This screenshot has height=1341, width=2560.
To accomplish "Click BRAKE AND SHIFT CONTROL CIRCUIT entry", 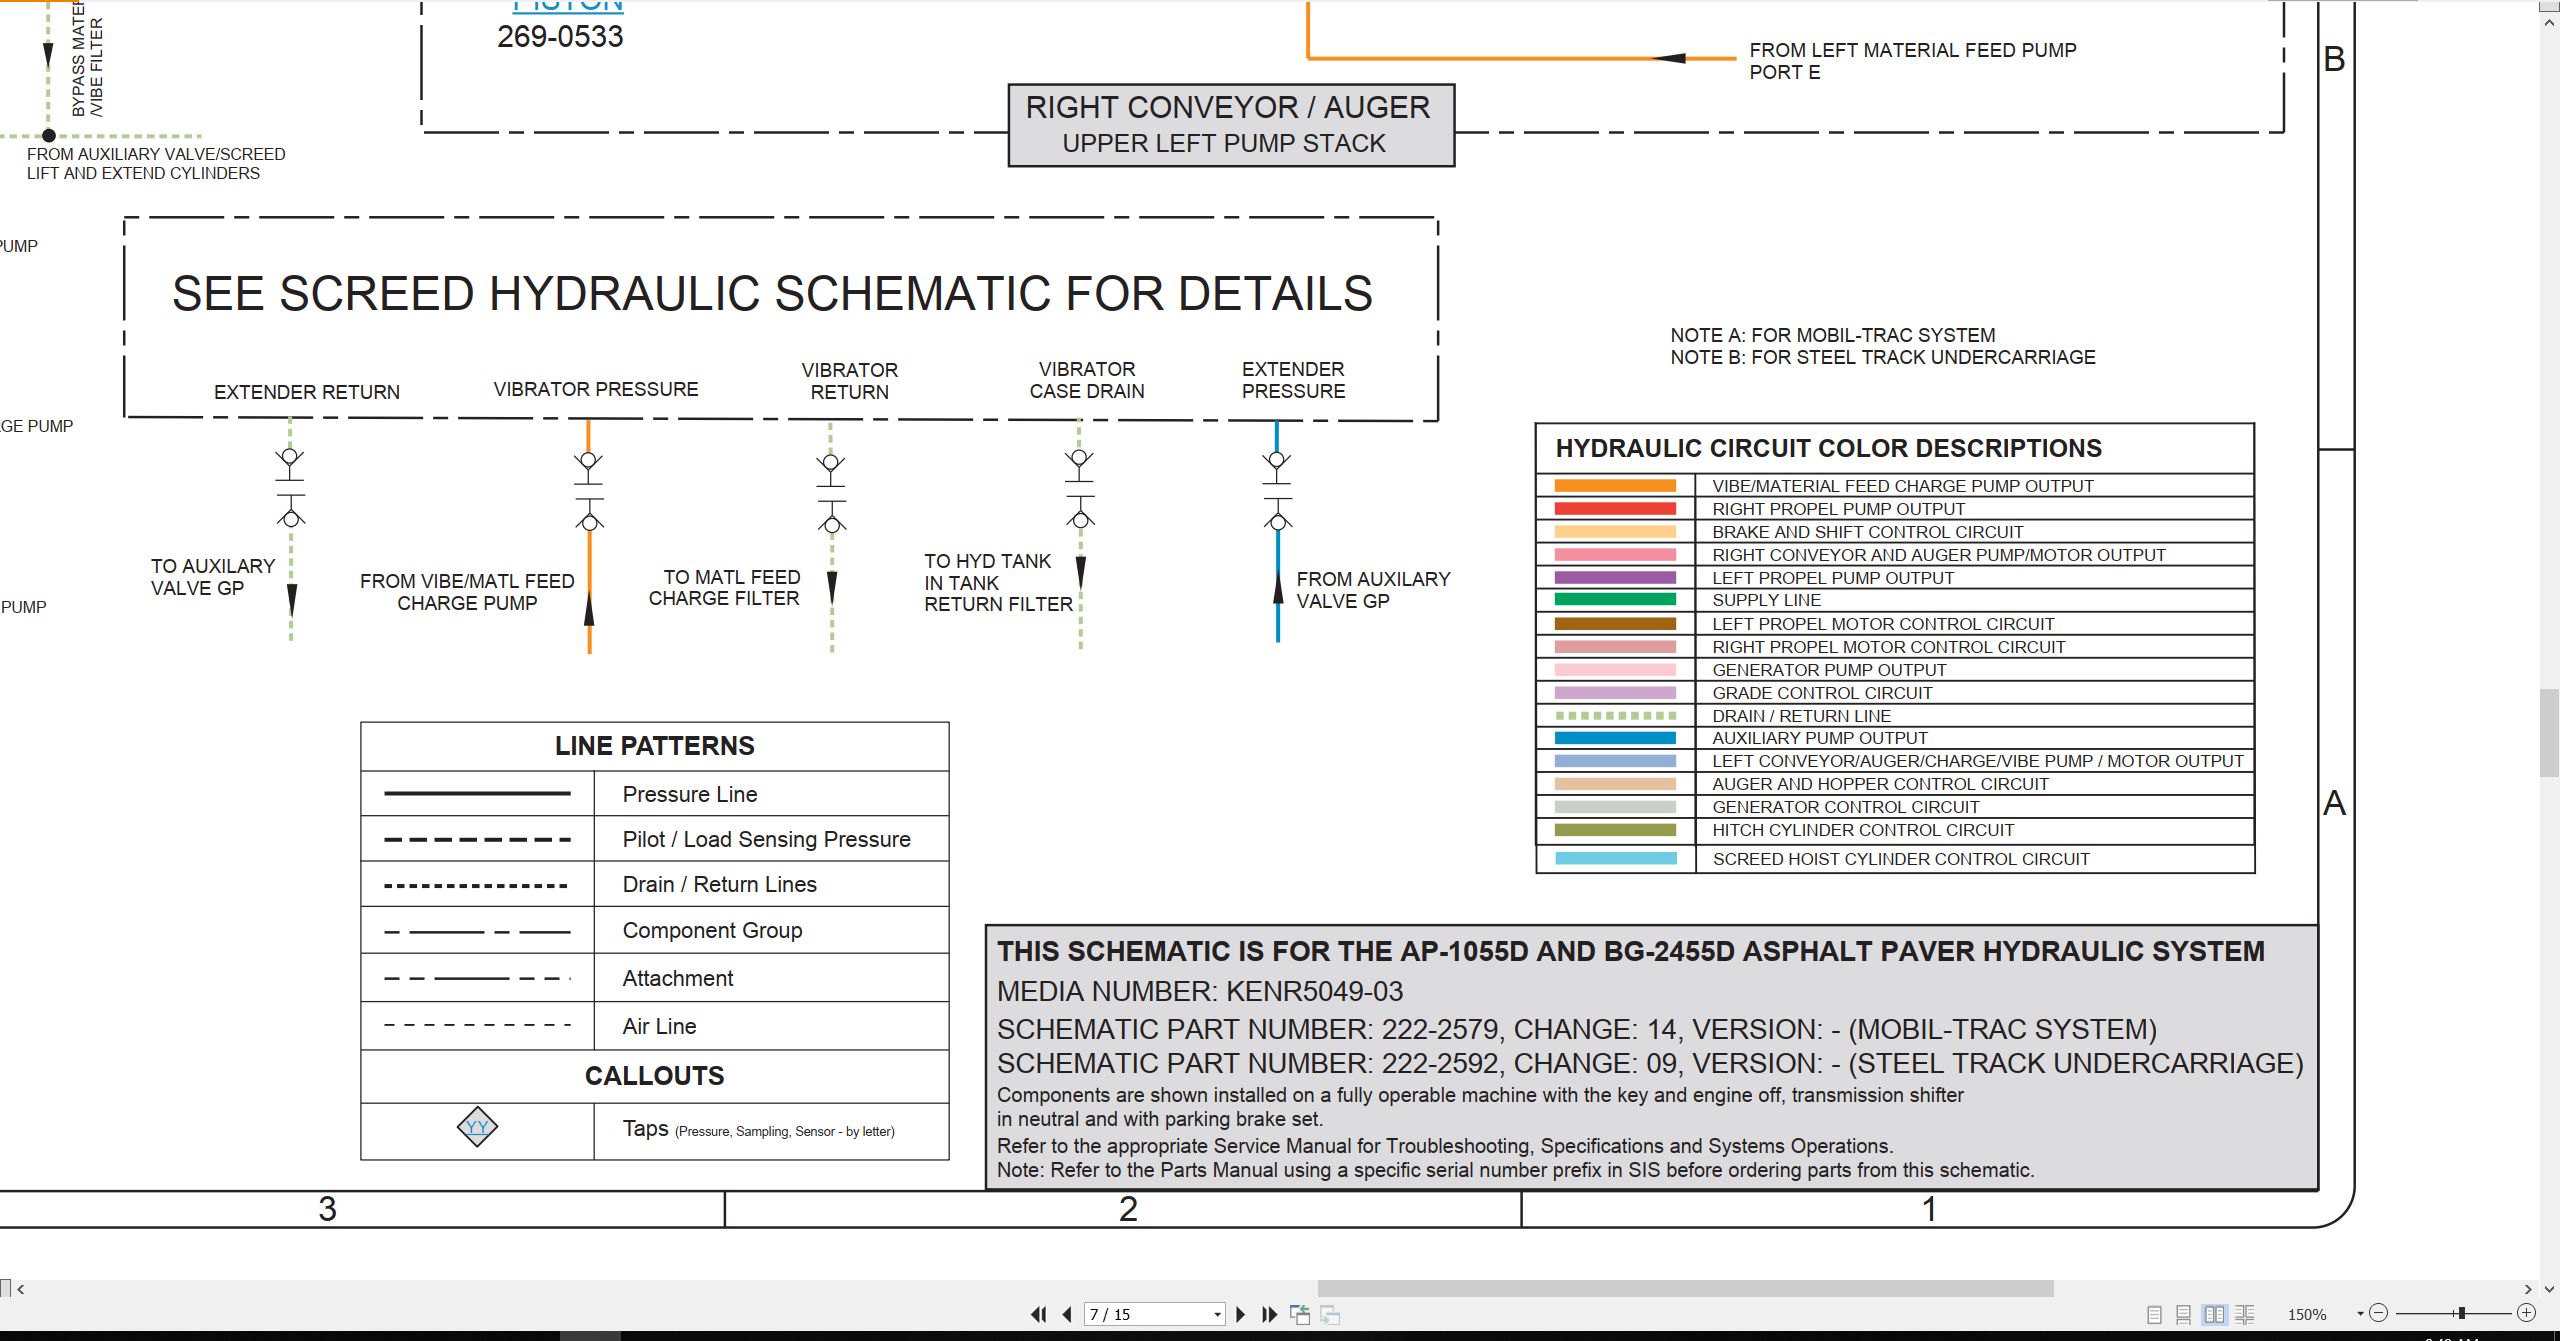I will coord(1867,532).
